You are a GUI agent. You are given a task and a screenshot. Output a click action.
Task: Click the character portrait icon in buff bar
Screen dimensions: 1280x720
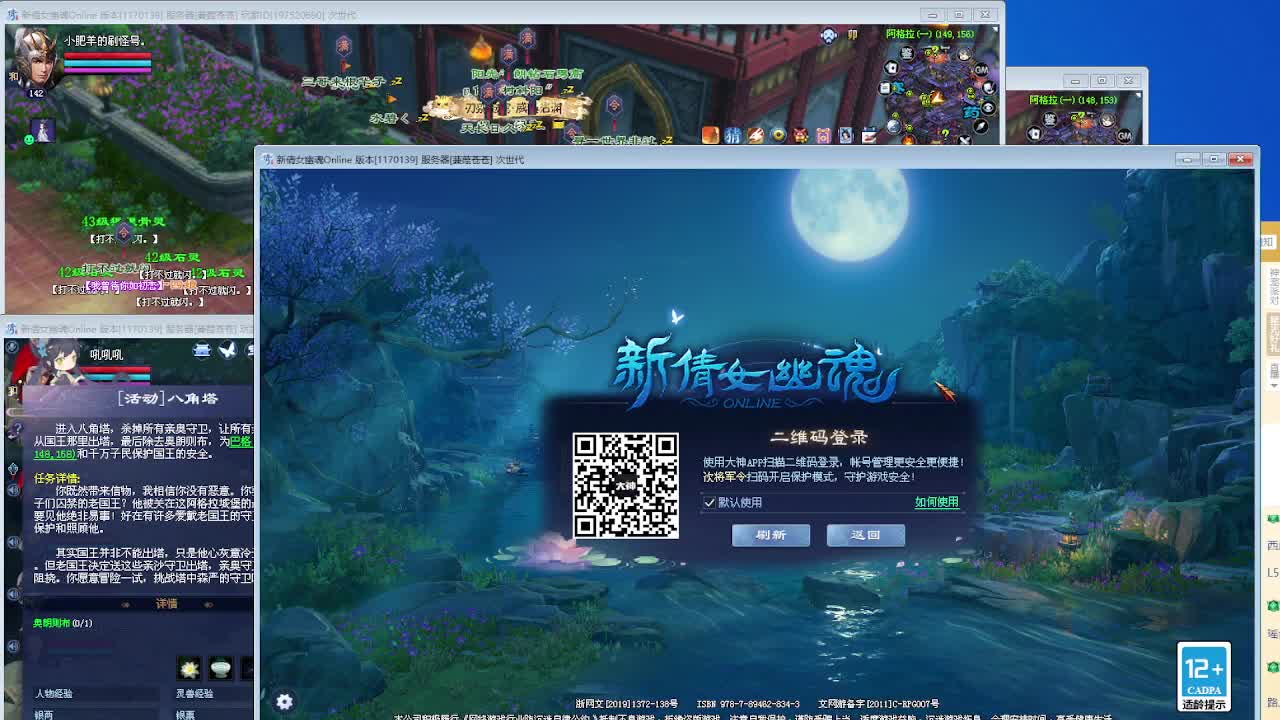846,135
